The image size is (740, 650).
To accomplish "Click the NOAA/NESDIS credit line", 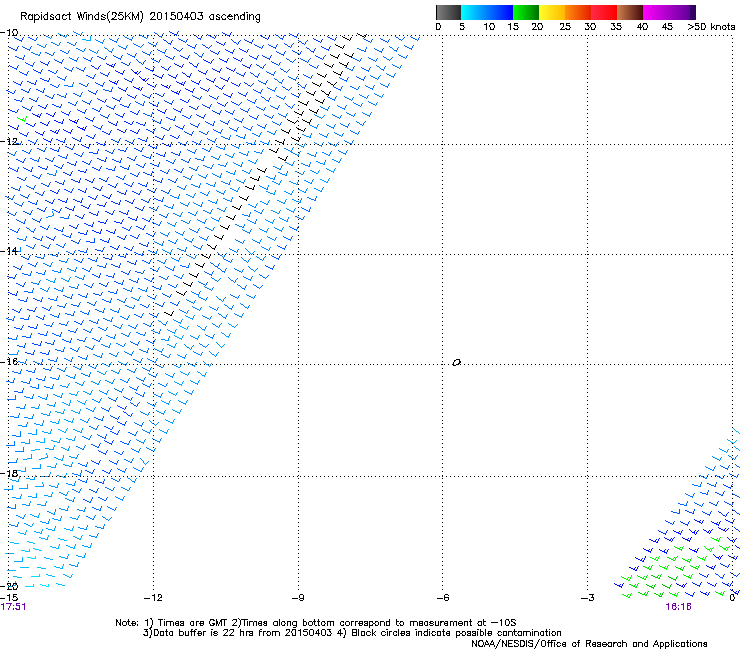I will pos(589,644).
